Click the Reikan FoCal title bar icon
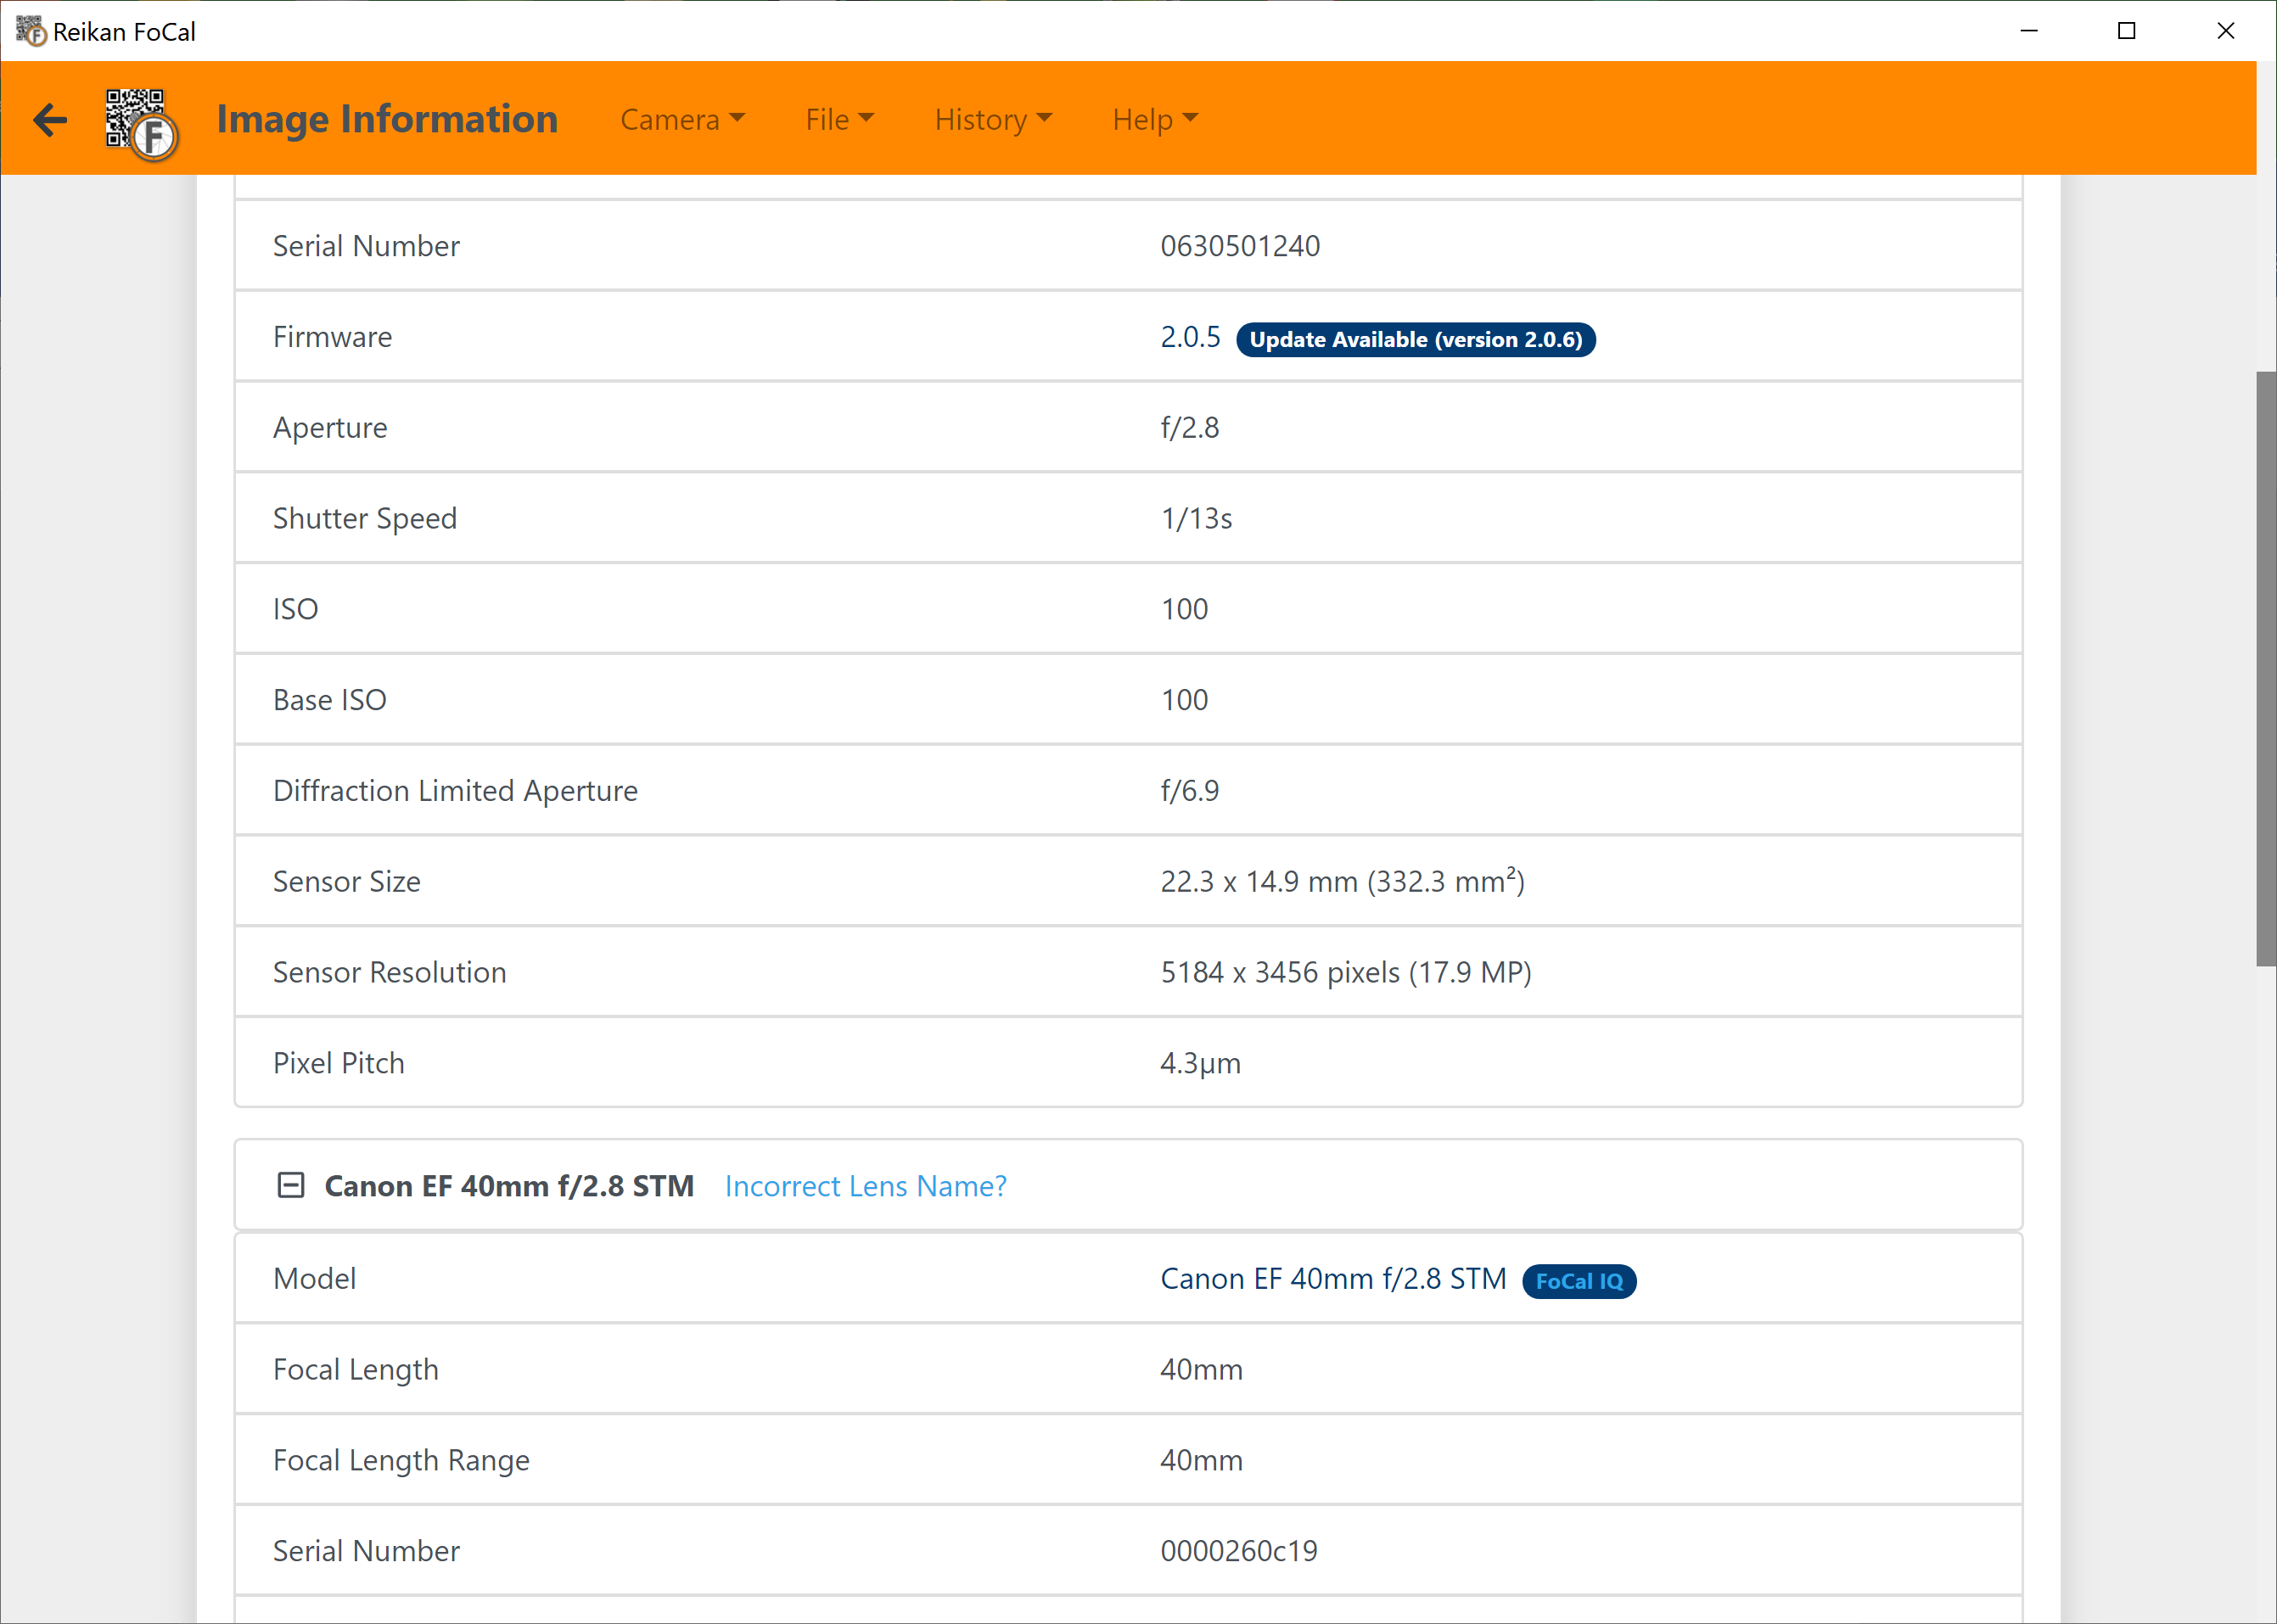This screenshot has height=1624, width=2277. coord(31,31)
